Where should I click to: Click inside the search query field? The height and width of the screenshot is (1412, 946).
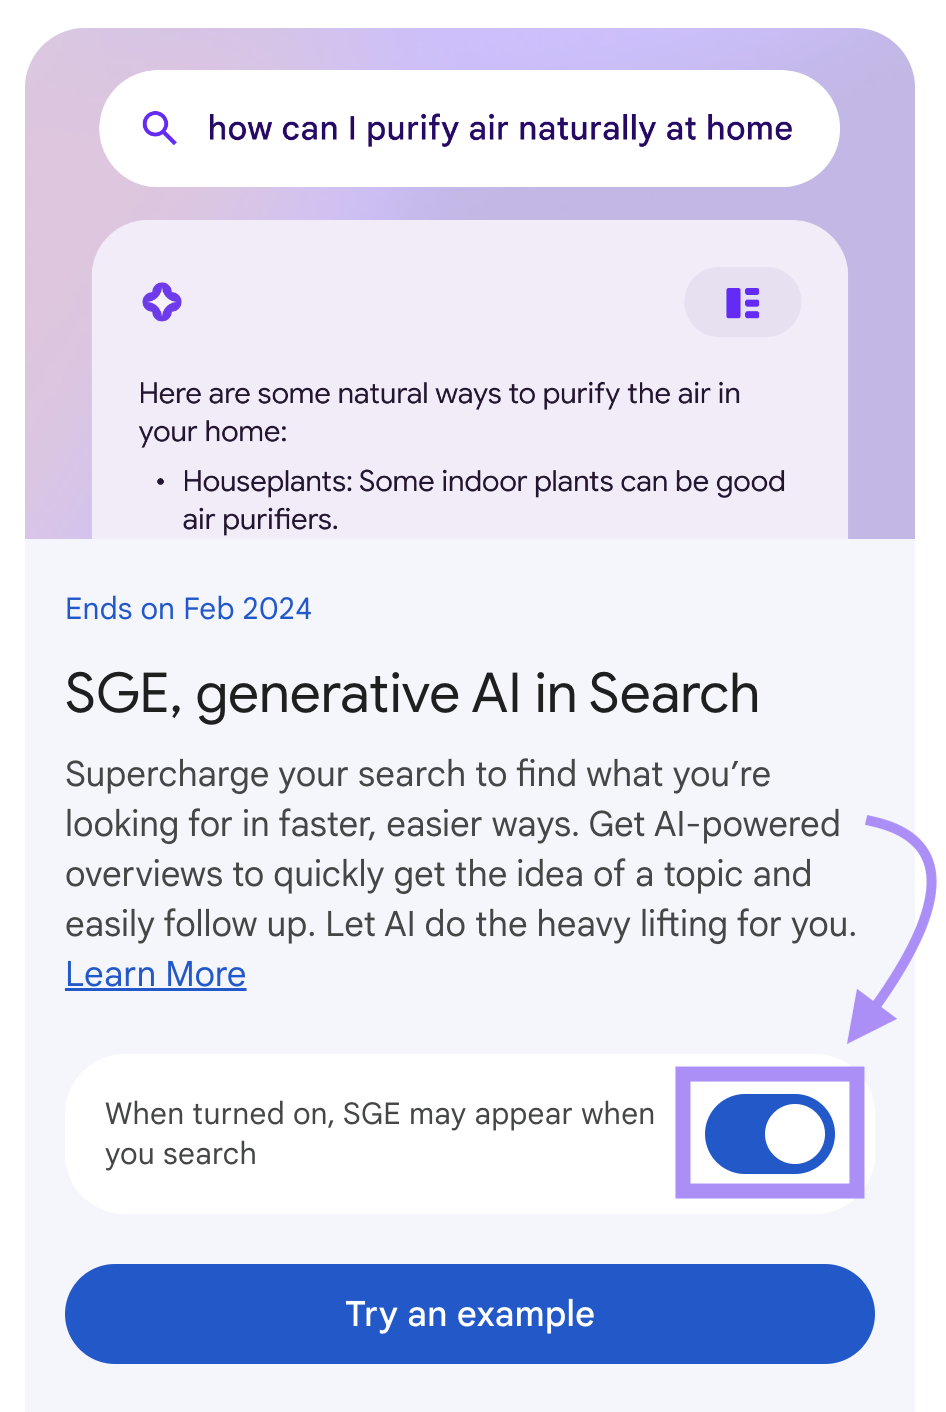point(500,128)
